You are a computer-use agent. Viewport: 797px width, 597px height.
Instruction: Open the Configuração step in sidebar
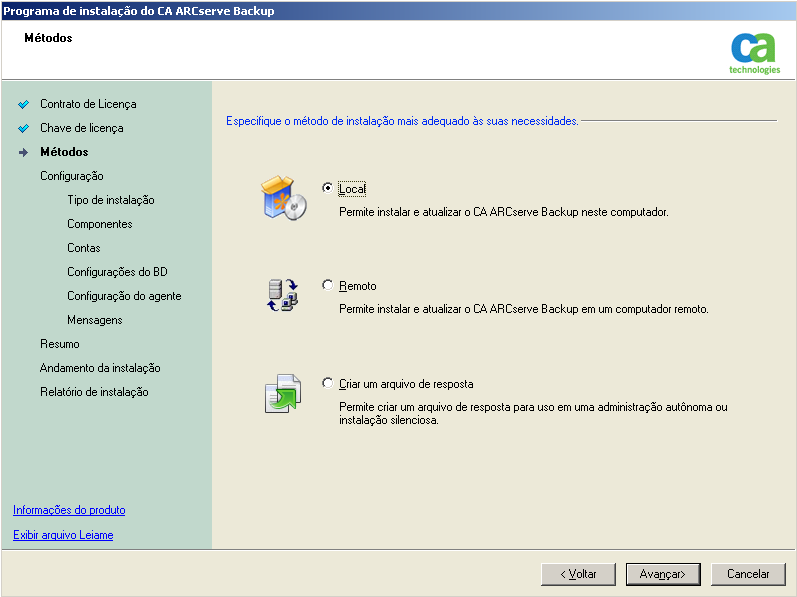click(x=71, y=176)
